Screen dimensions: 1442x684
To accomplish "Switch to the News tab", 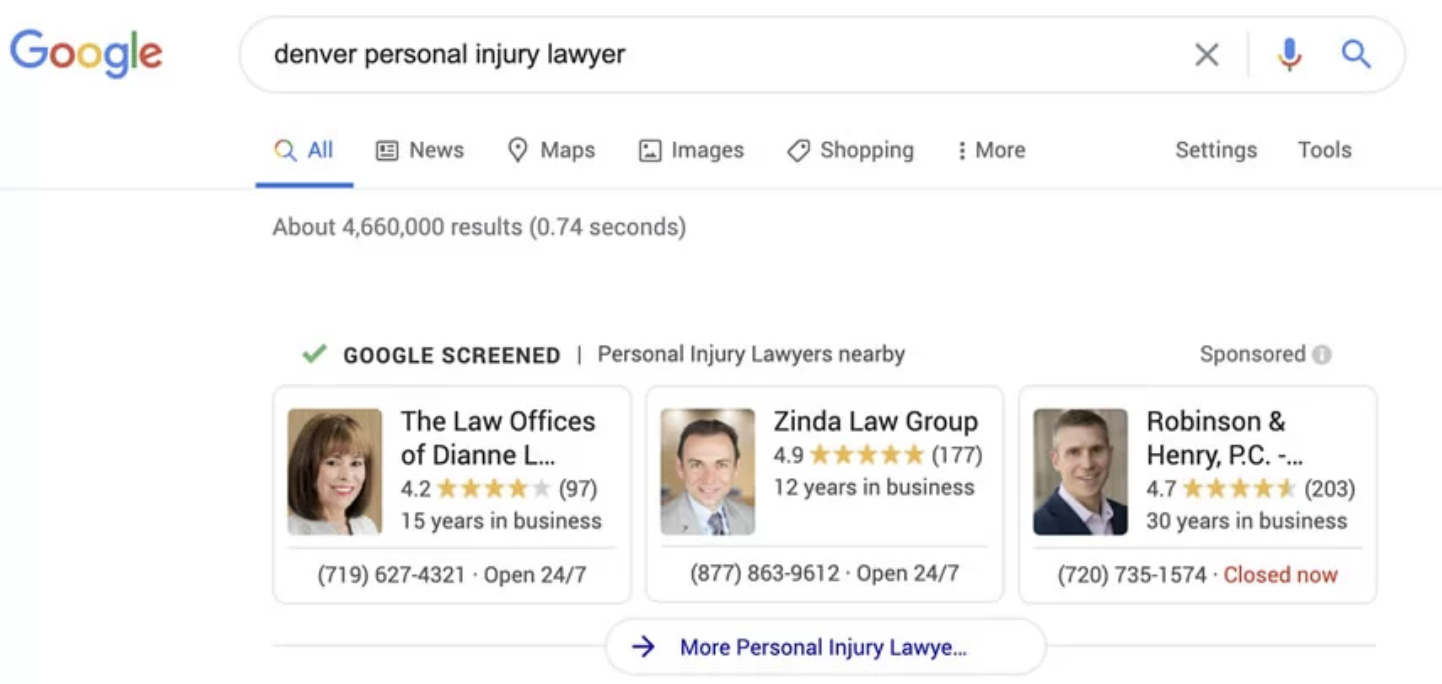I will (x=420, y=150).
